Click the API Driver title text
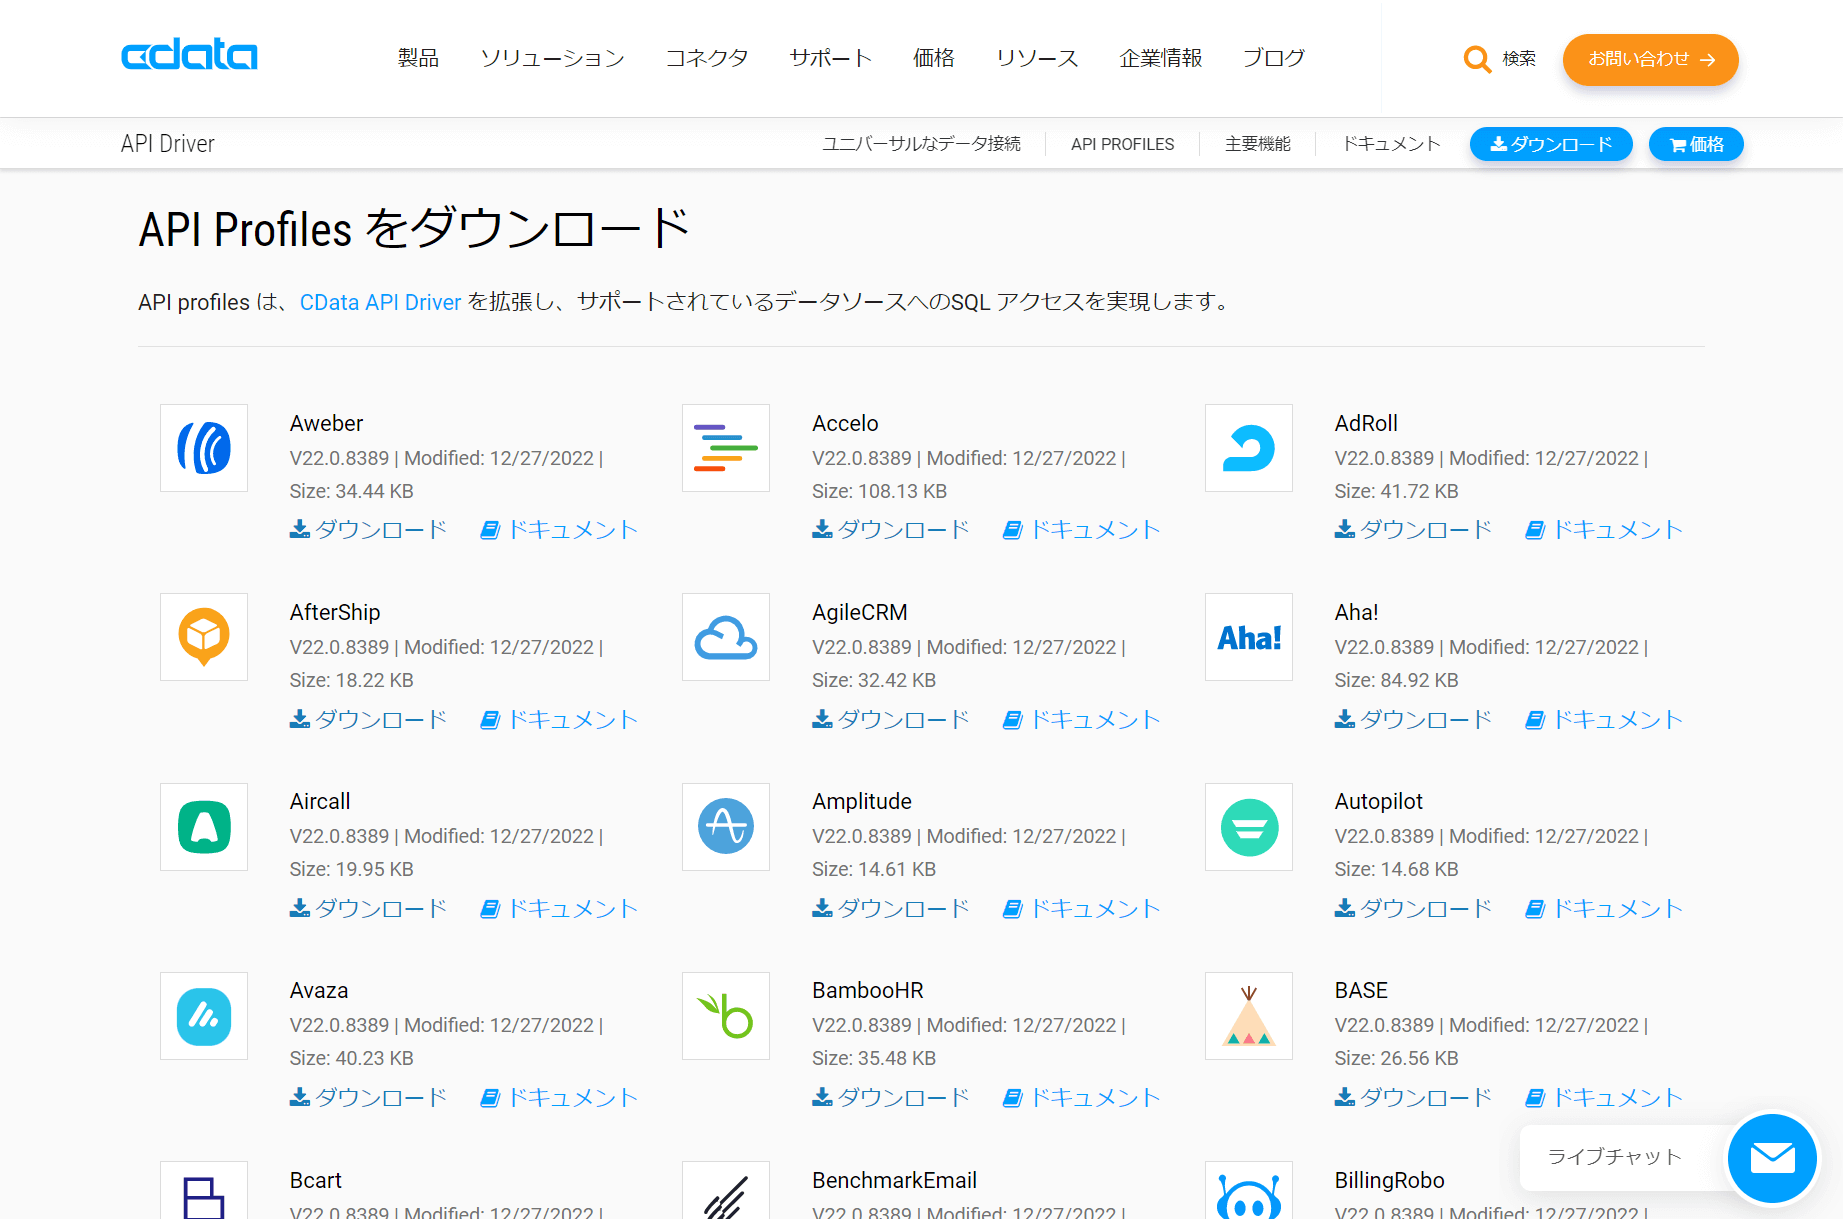 click(x=167, y=144)
